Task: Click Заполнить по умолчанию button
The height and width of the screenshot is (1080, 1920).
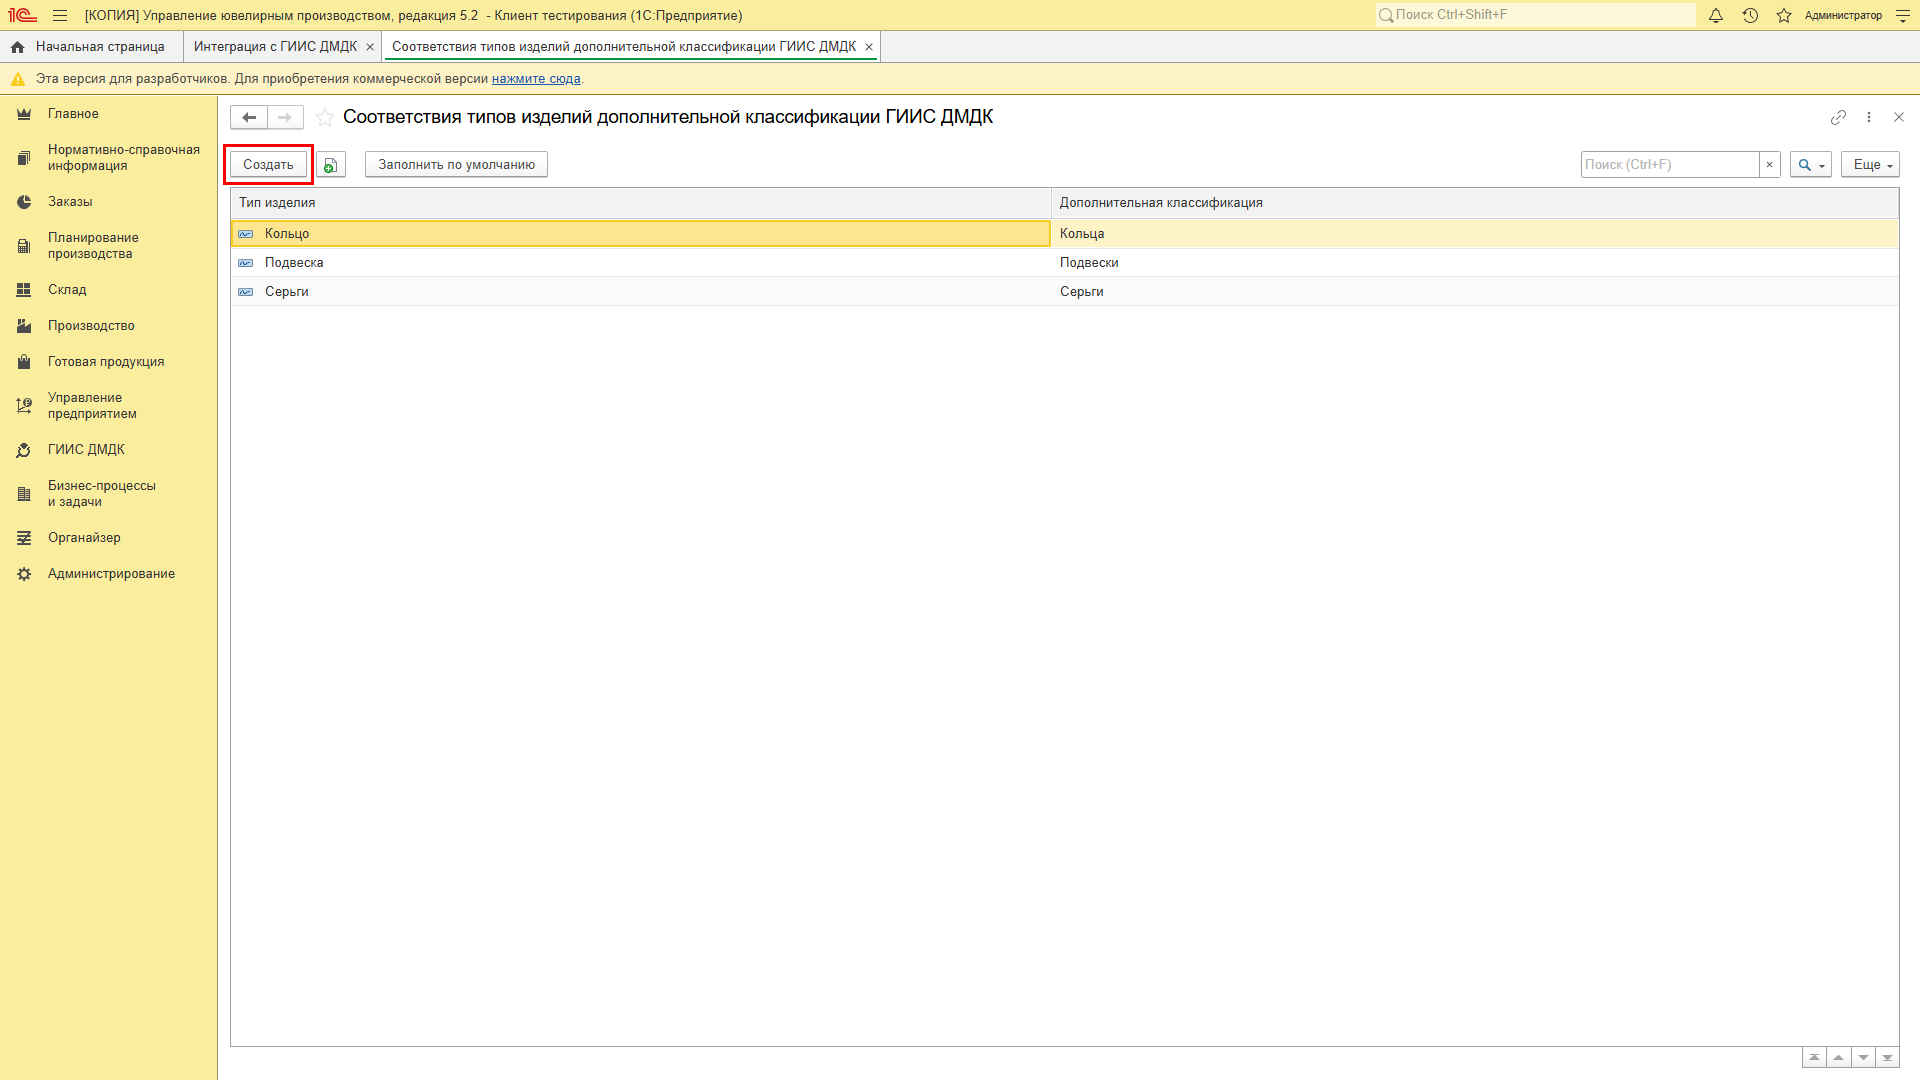Action: click(456, 165)
